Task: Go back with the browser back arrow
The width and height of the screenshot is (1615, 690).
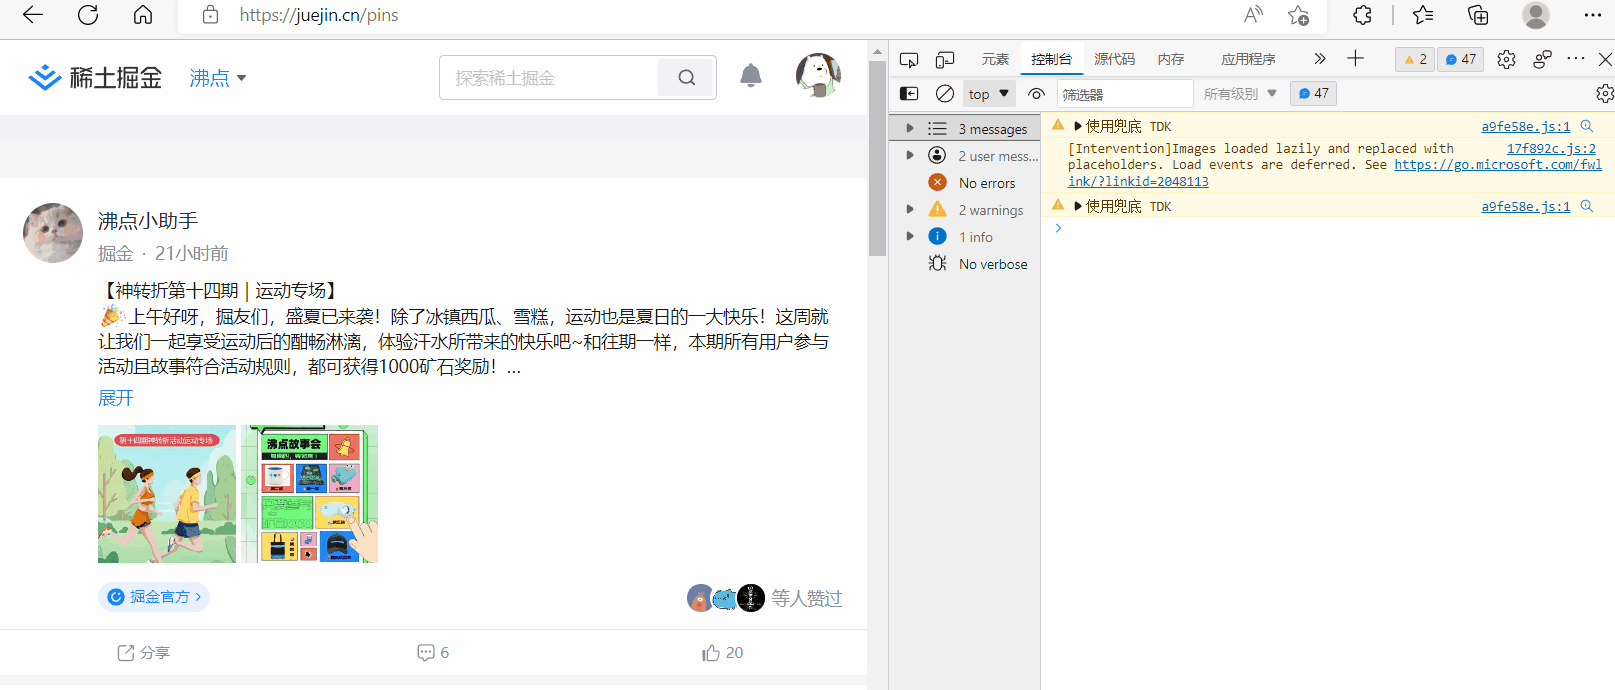Action: [x=33, y=15]
